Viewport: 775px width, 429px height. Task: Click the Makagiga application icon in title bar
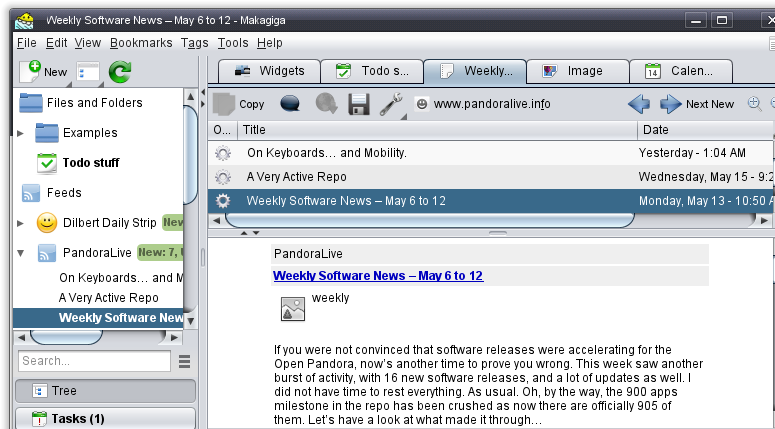(x=24, y=21)
